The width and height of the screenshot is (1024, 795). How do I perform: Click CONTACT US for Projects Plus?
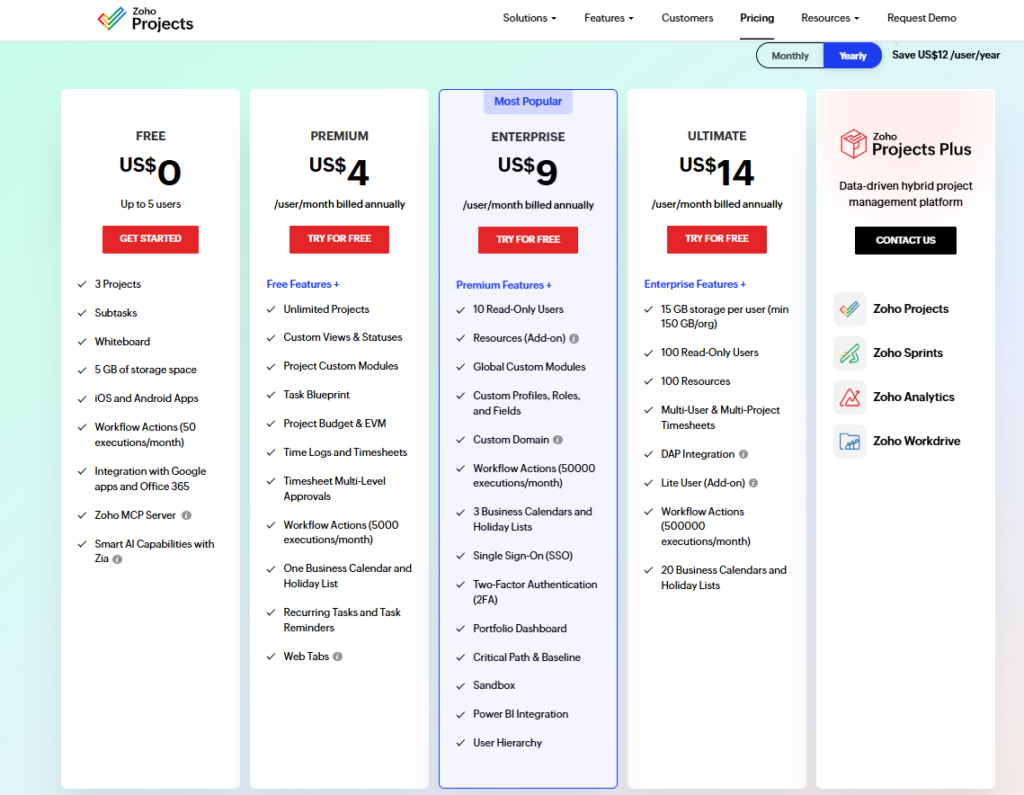point(905,240)
